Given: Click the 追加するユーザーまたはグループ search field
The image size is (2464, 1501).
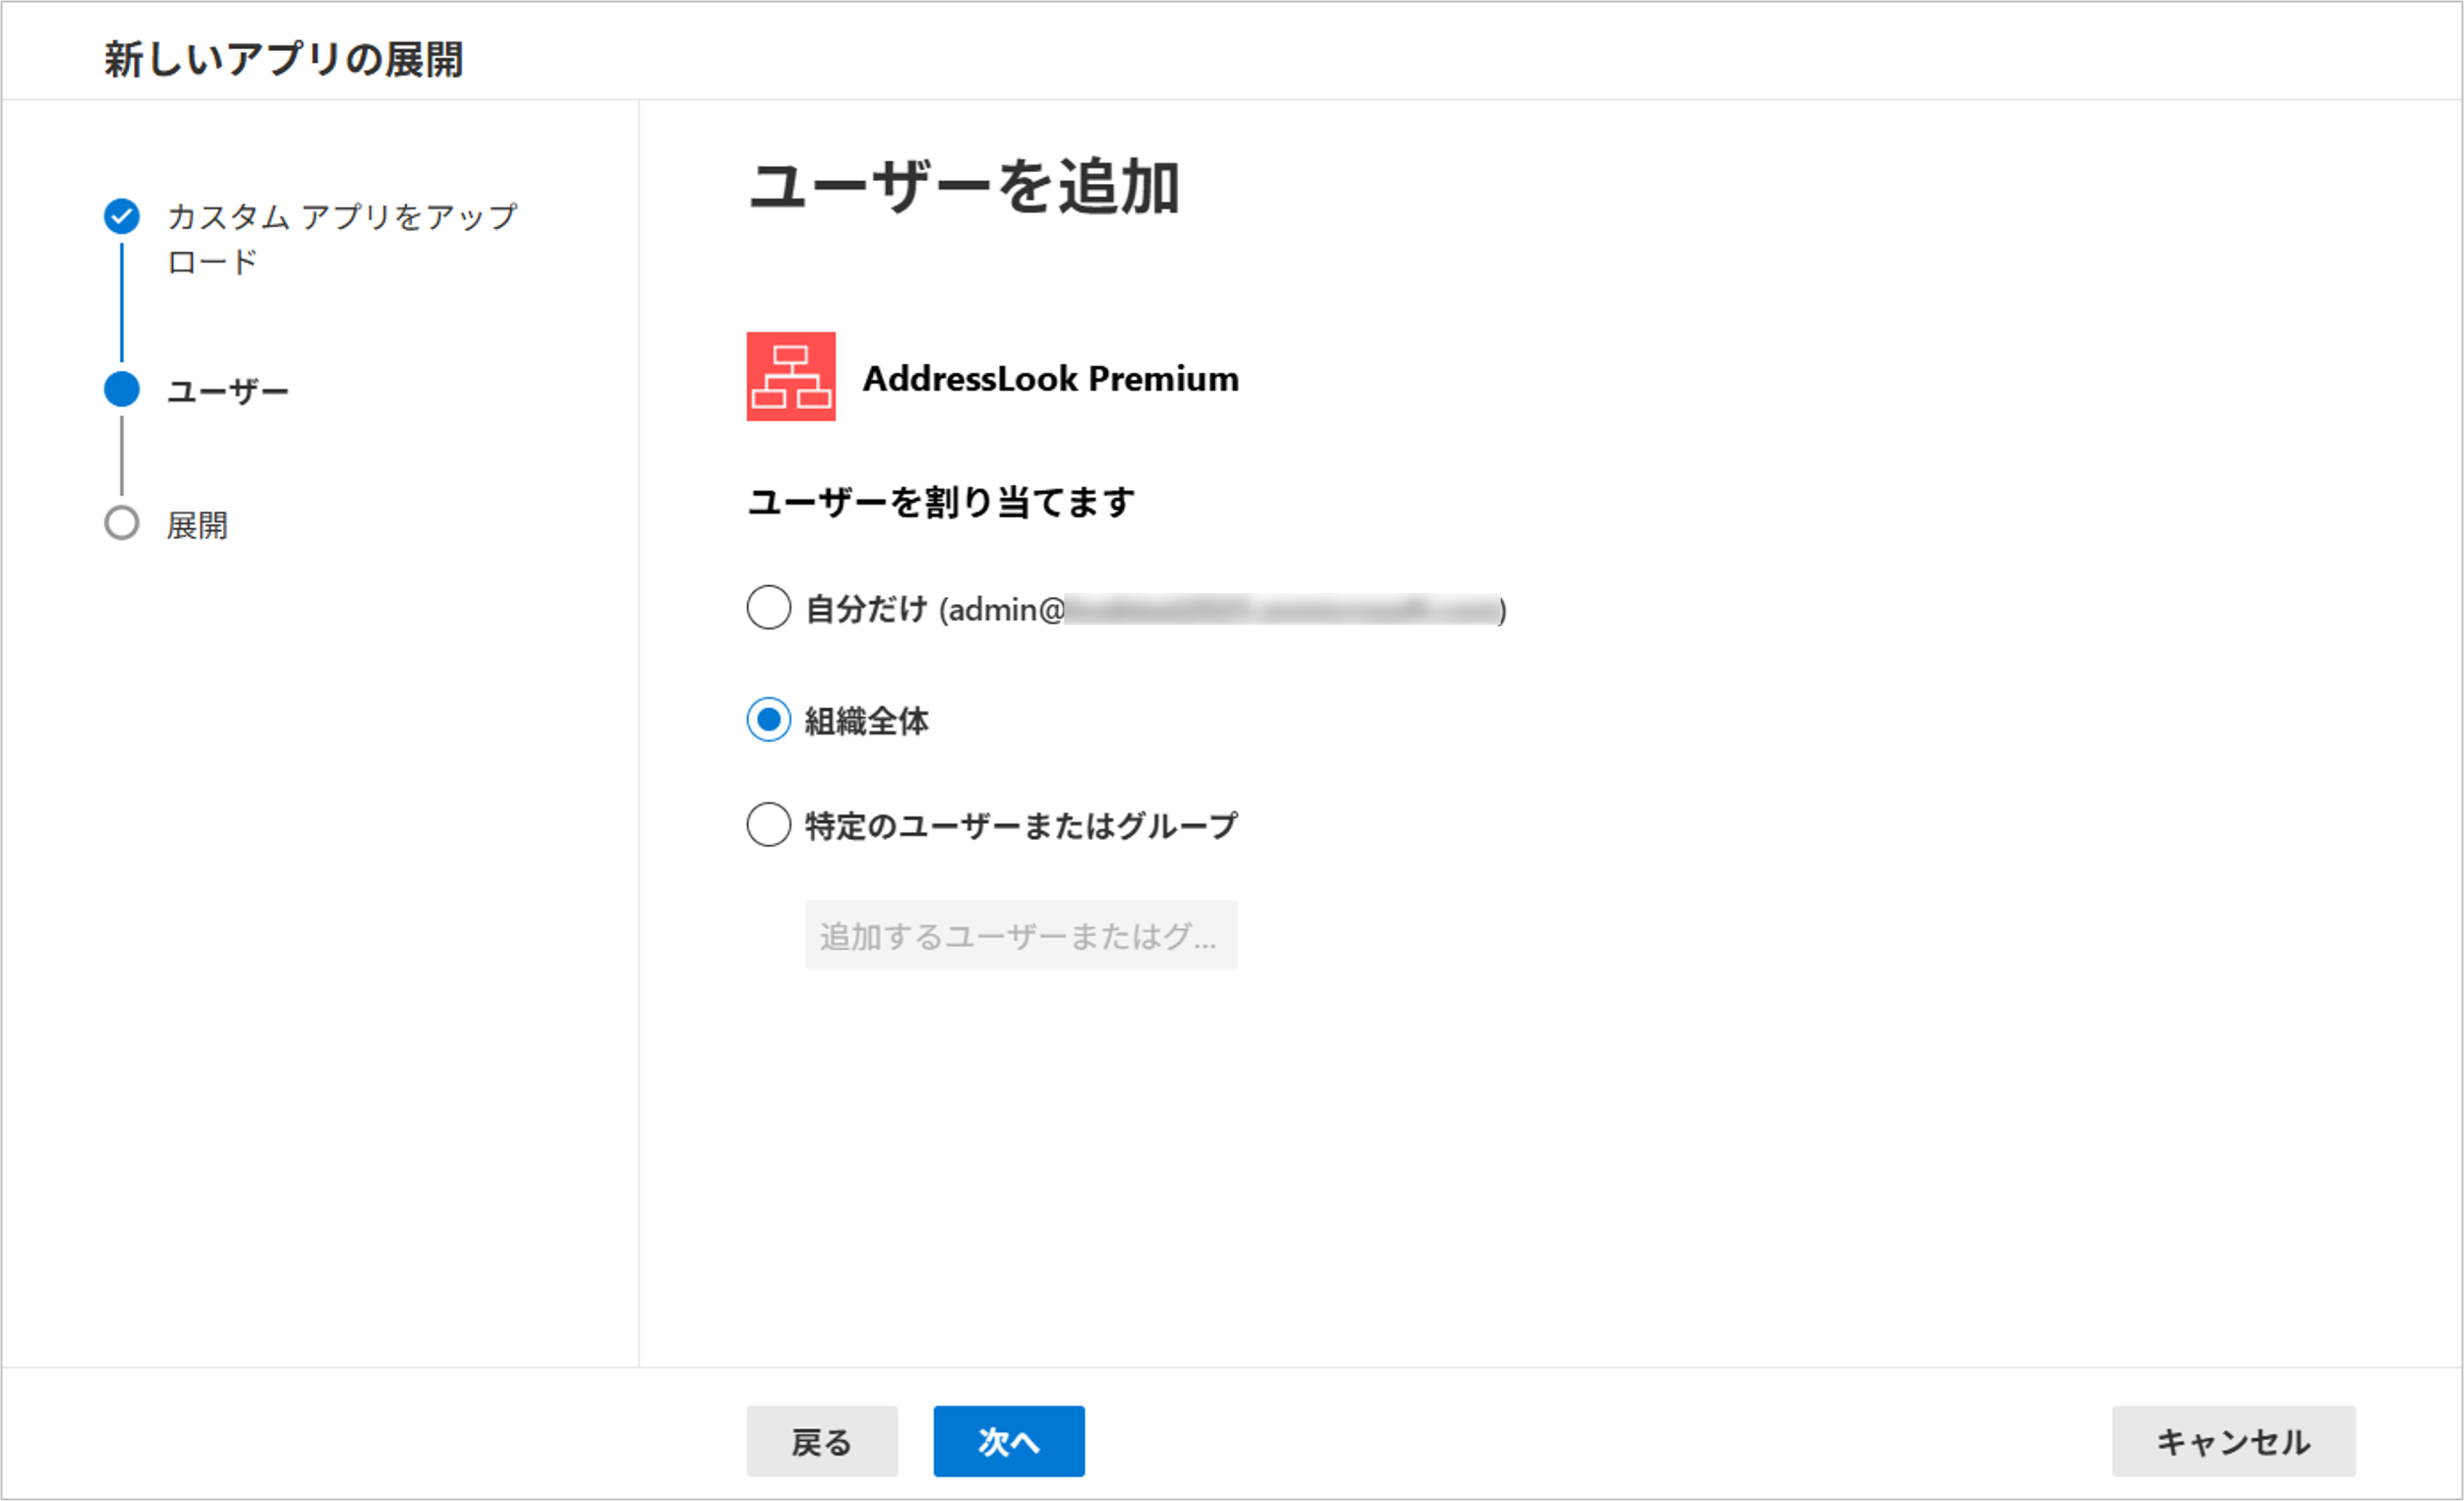Looking at the screenshot, I should tap(1021, 935).
